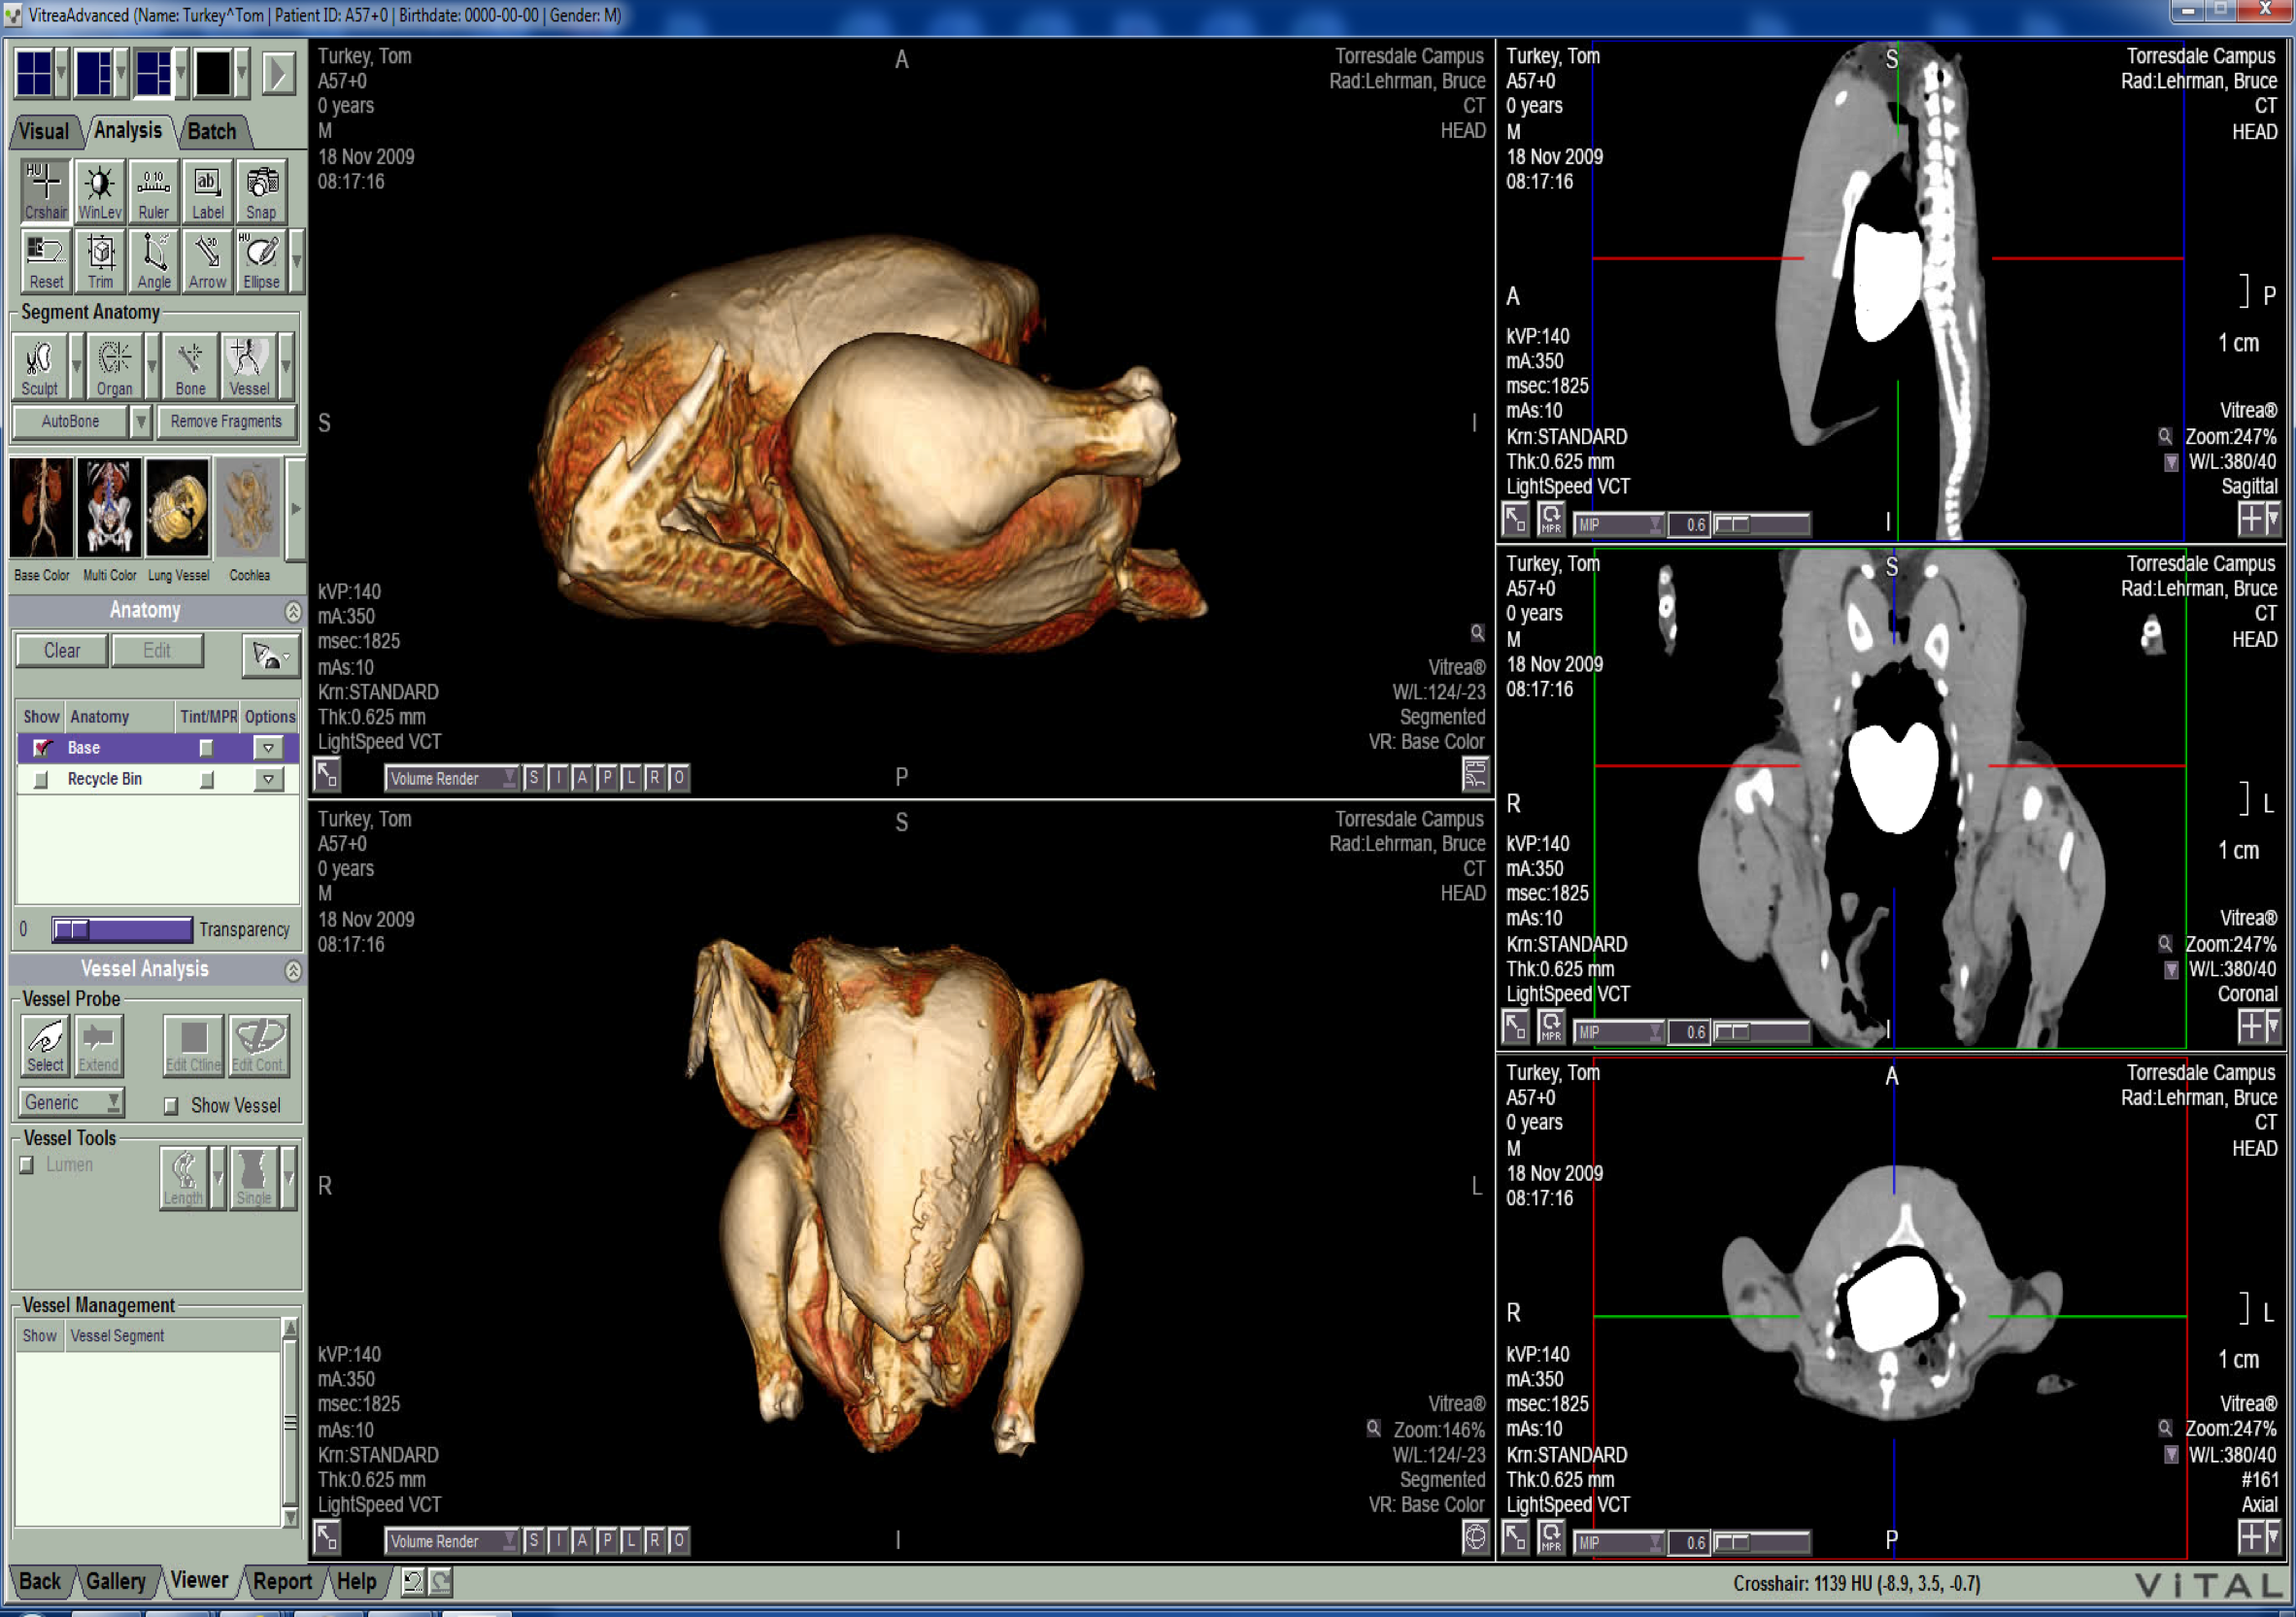Click the 0.6 thickness field in coronal view

pos(1691,1031)
